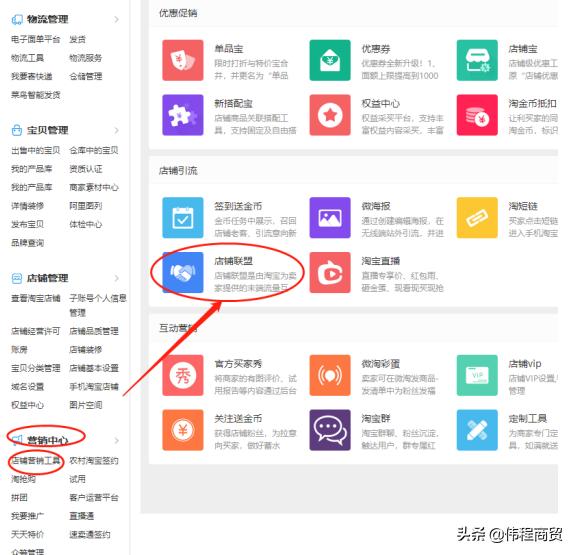Viewport: 576px width, 555px height.
Task: Click the red star 权益中心 tool icon
Action: click(330, 115)
